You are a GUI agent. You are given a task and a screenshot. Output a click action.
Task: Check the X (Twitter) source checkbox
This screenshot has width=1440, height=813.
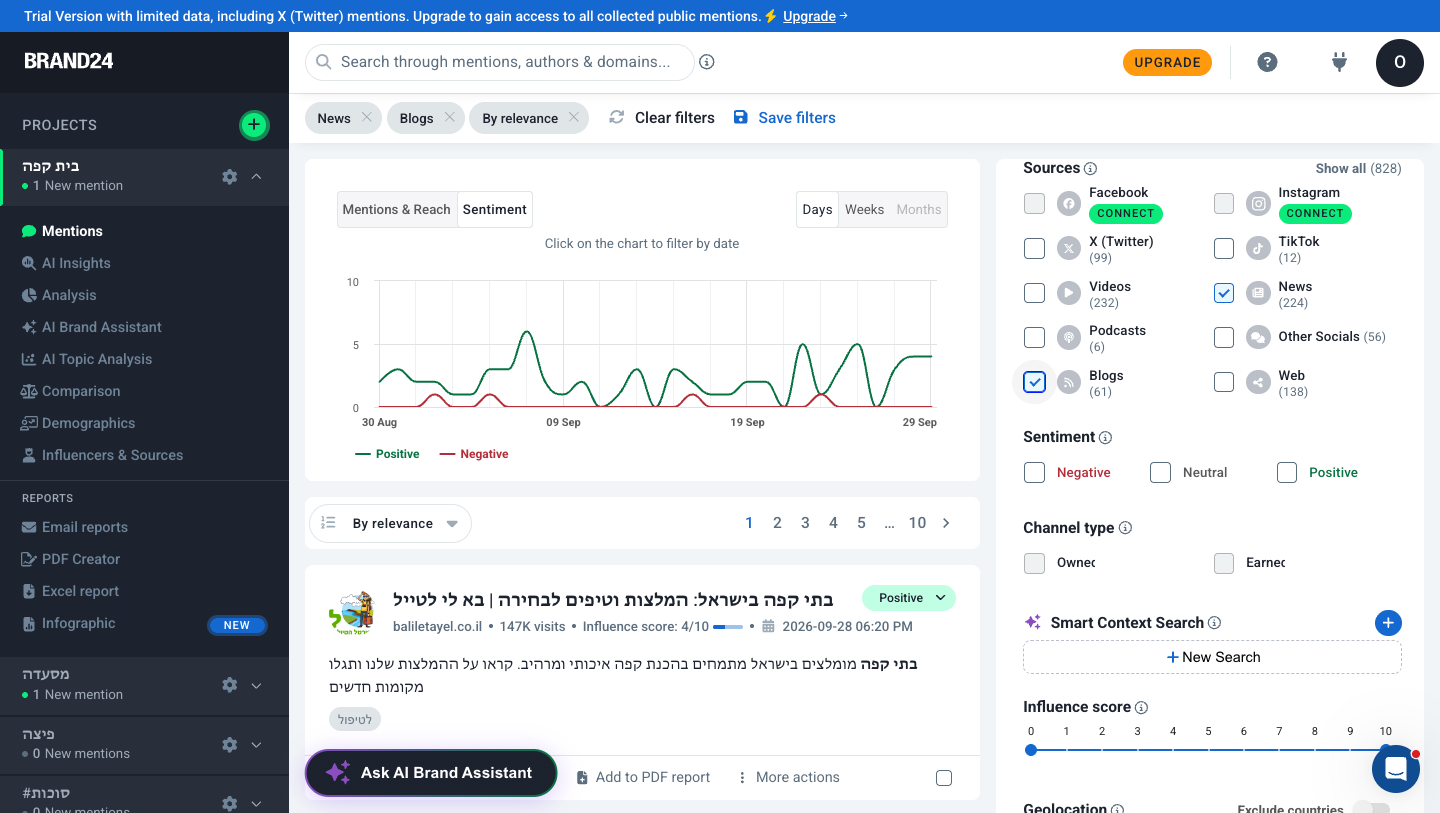tap(1034, 248)
